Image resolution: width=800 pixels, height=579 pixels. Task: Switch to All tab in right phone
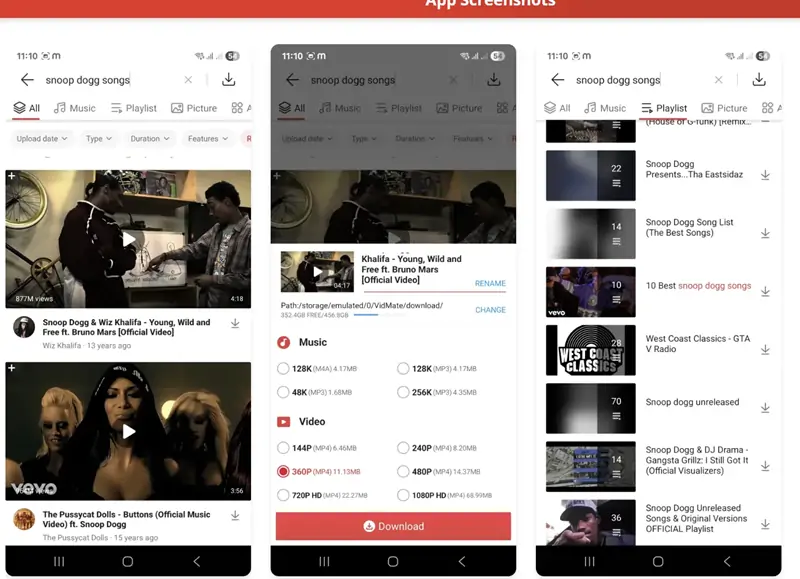pyautogui.click(x=557, y=108)
